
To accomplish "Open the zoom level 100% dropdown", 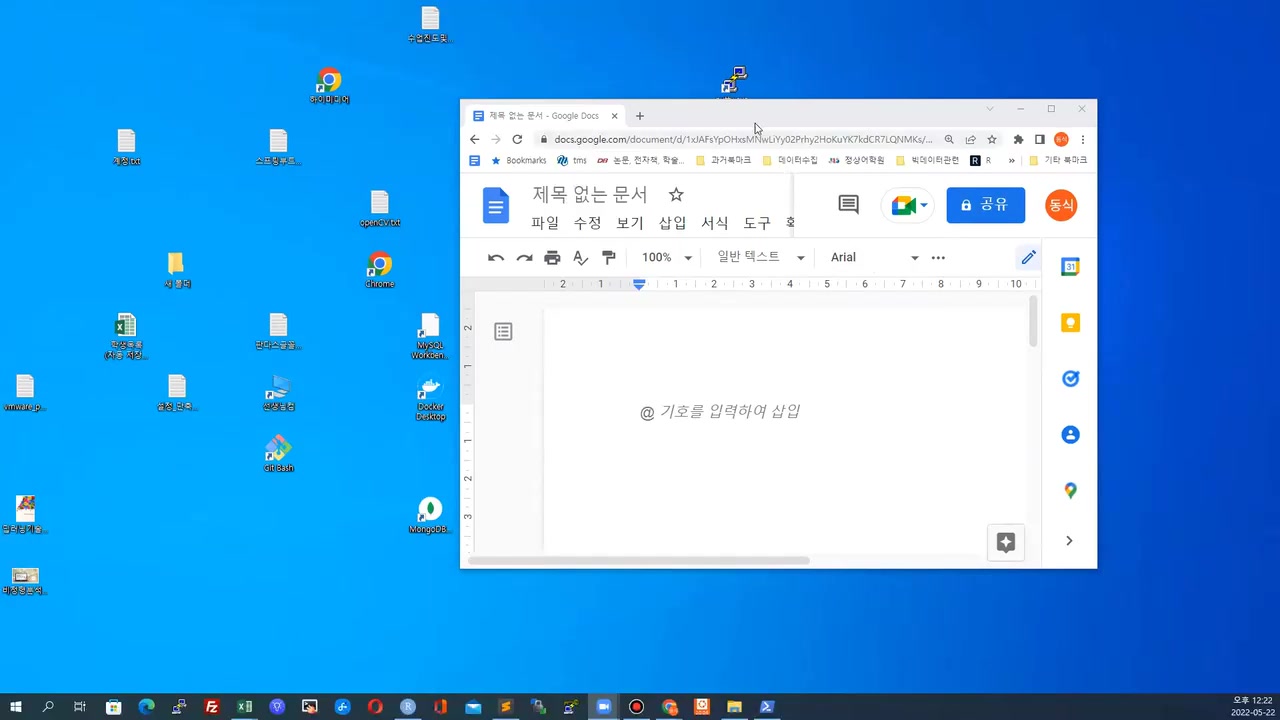I will point(665,257).
